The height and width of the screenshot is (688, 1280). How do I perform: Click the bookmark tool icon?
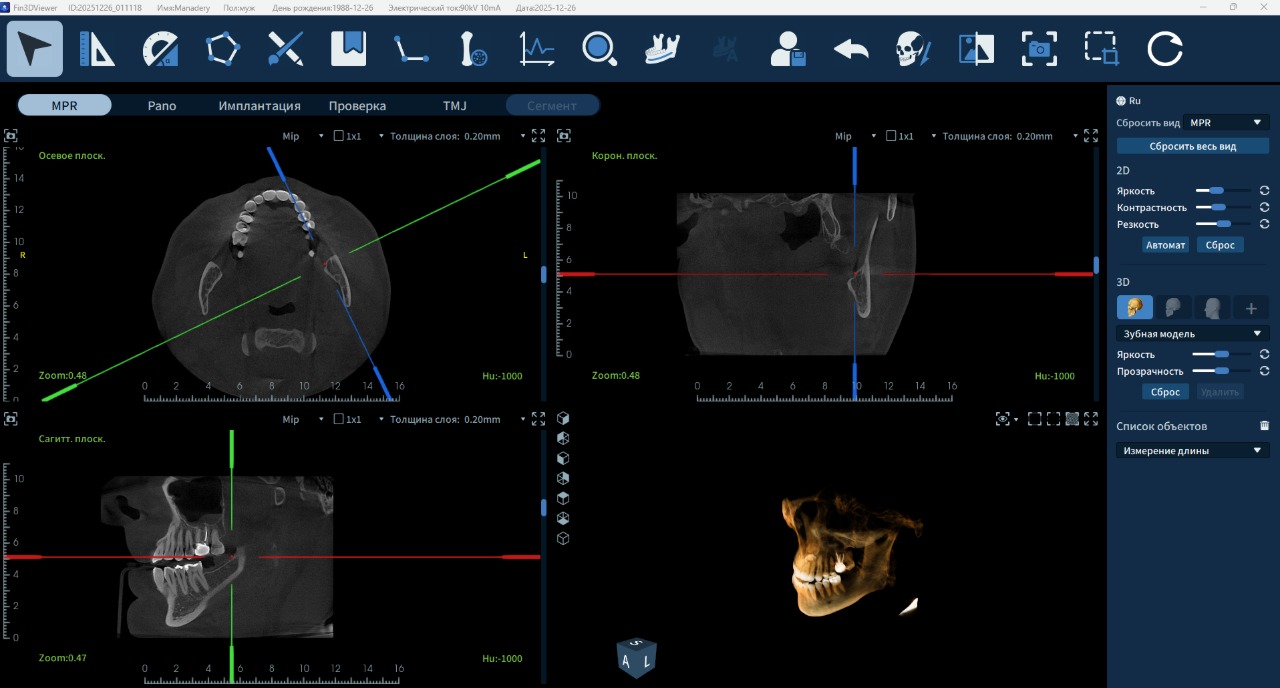tap(348, 49)
